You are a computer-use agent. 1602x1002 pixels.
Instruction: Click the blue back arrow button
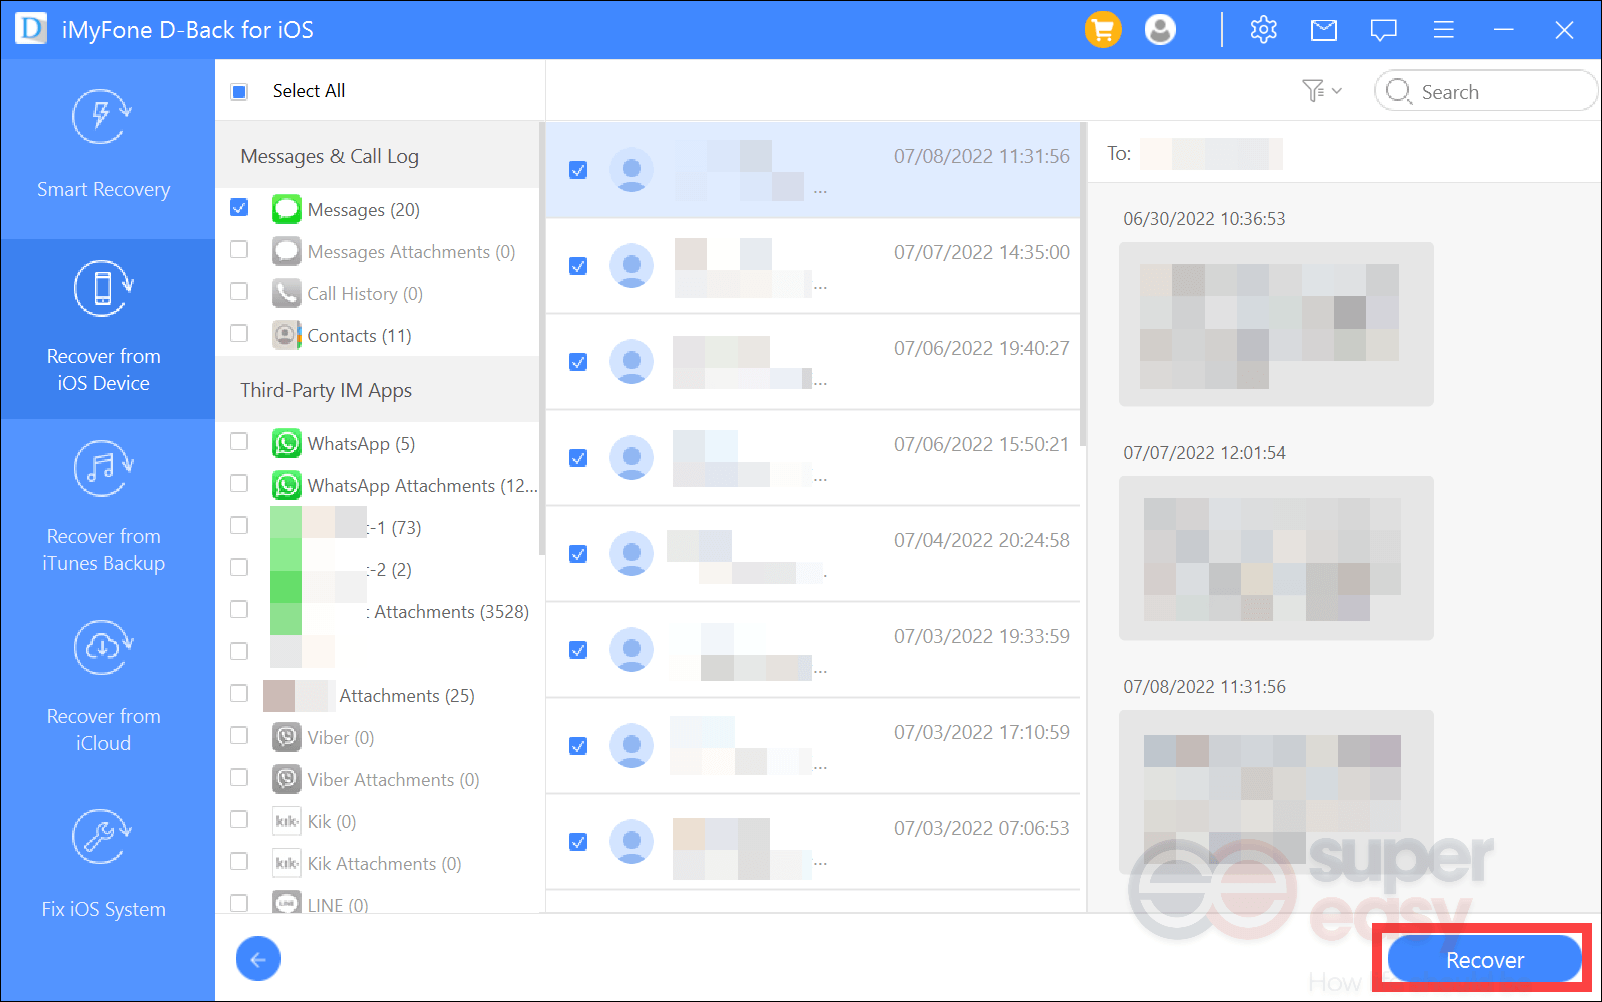tap(258, 960)
